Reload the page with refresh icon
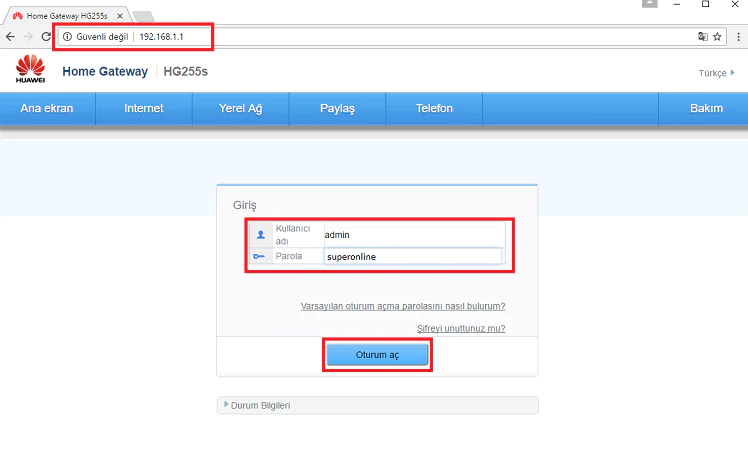Screen dimensions: 748x458 click(x=46, y=37)
